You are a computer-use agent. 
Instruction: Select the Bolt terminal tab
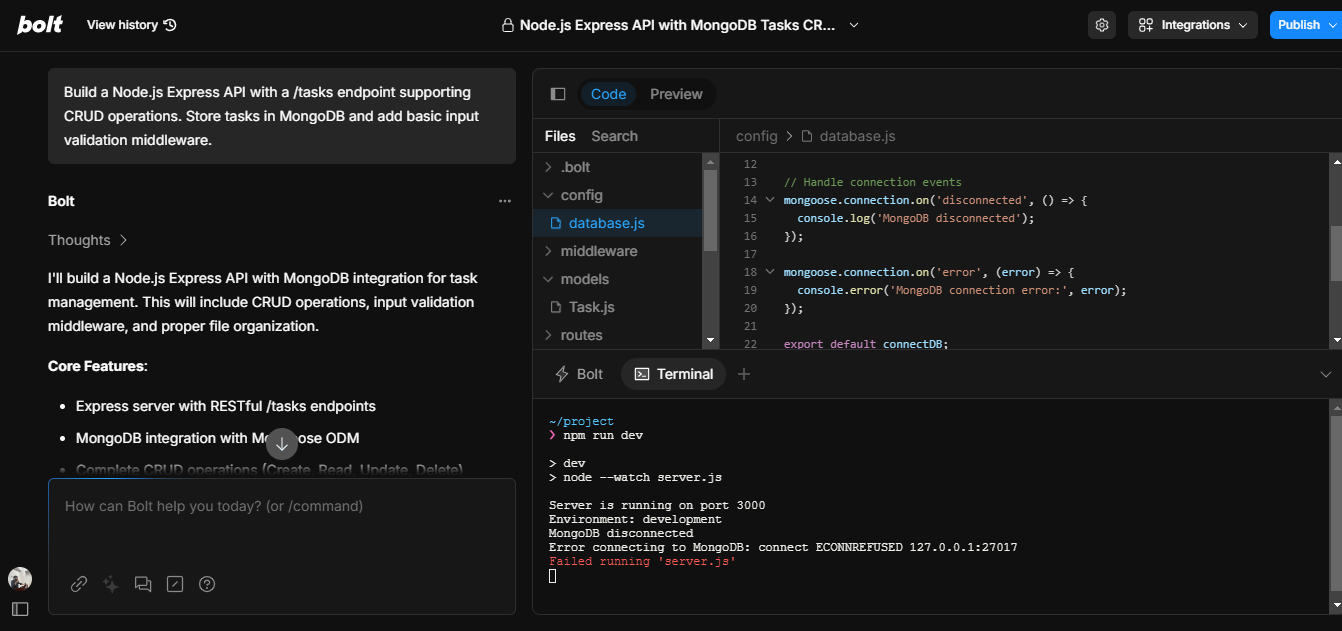pyautogui.click(x=579, y=373)
